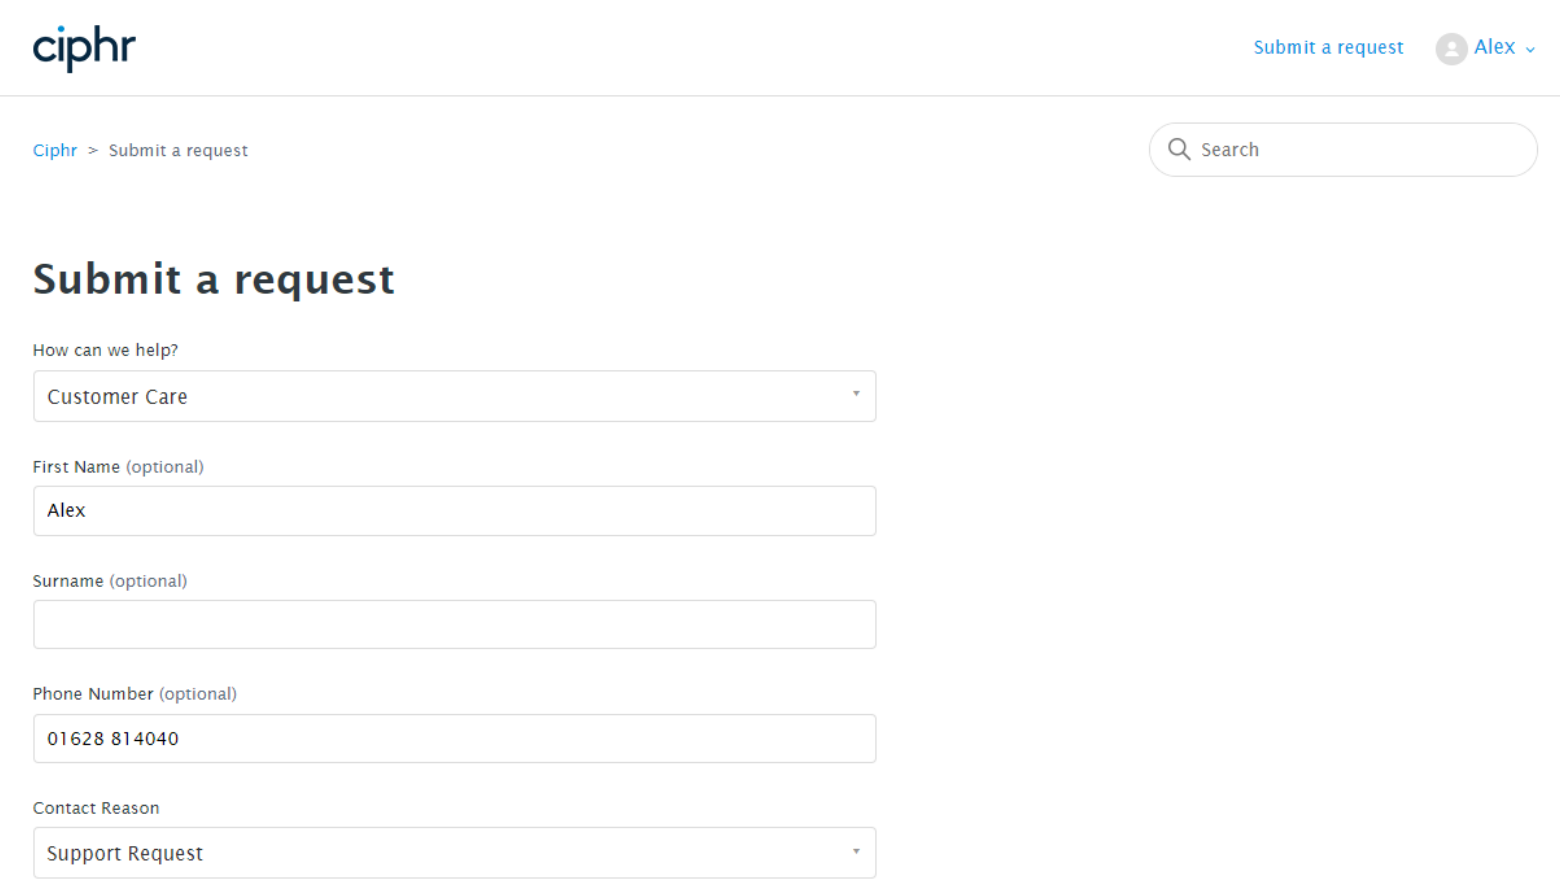Expand the Support Request dropdown arrow
Viewport: 1560px width, 890px height.
[856, 851]
